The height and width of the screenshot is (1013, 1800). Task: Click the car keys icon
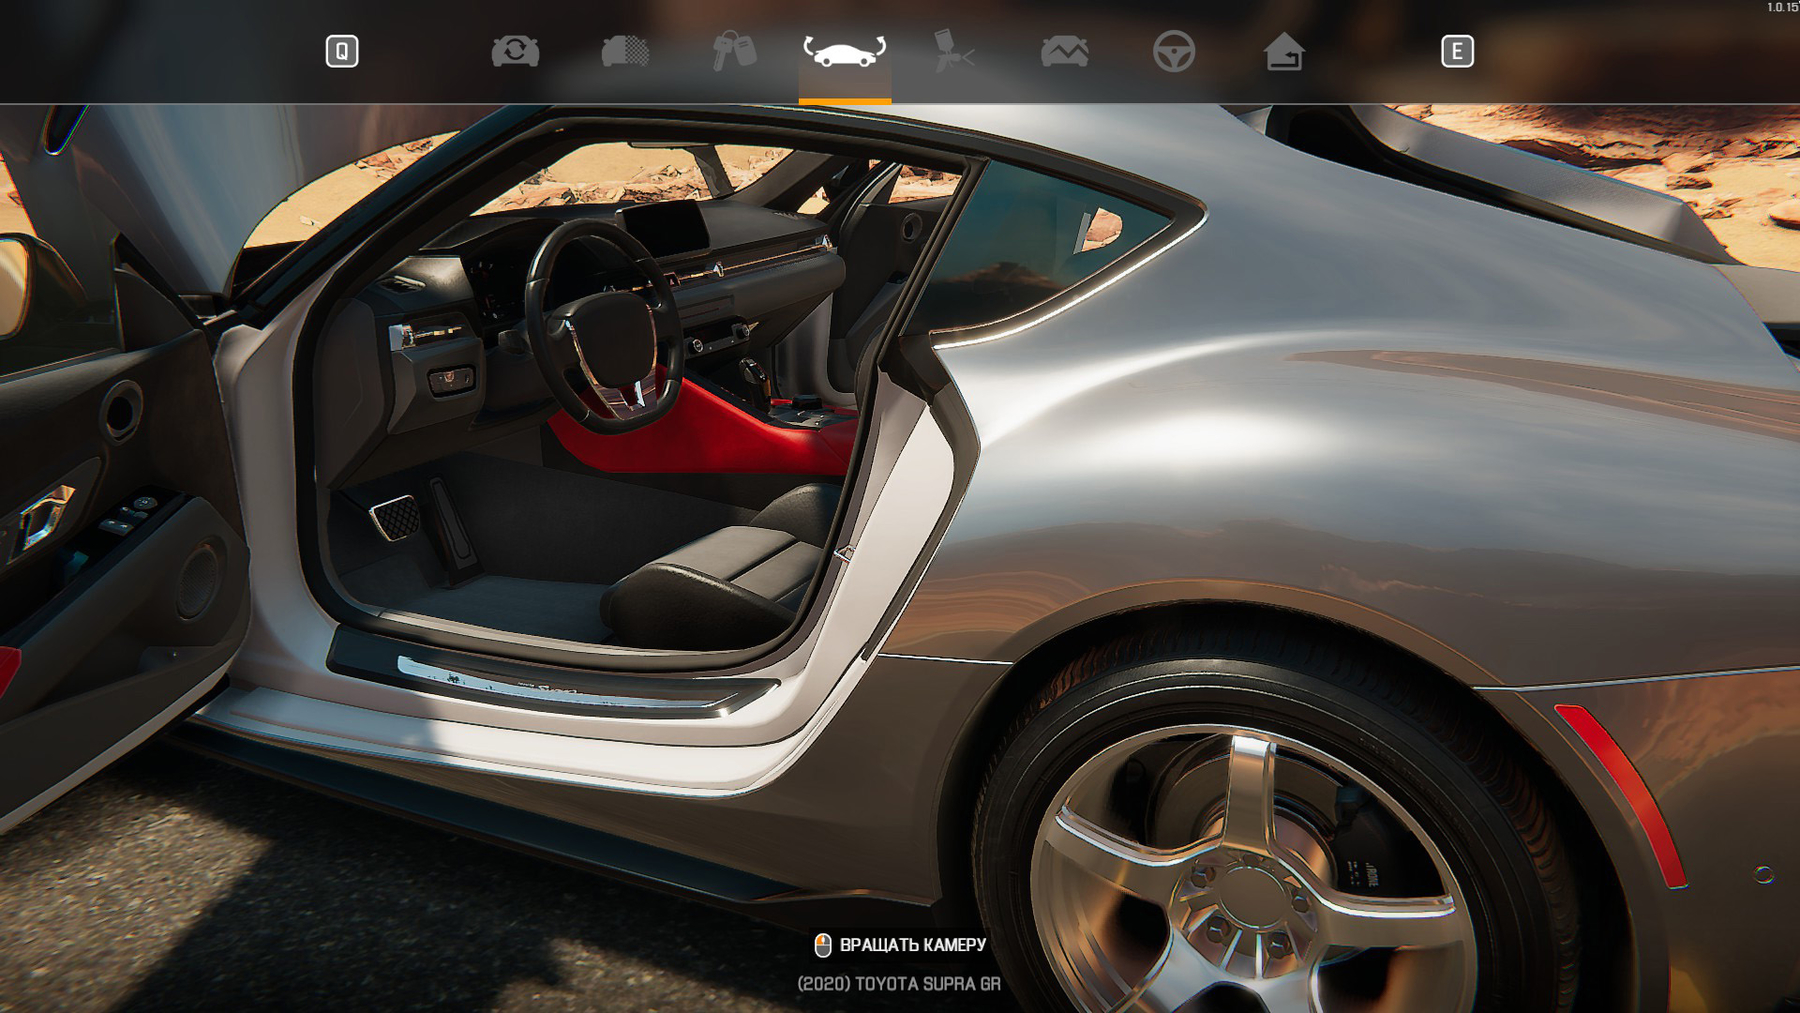tap(734, 51)
